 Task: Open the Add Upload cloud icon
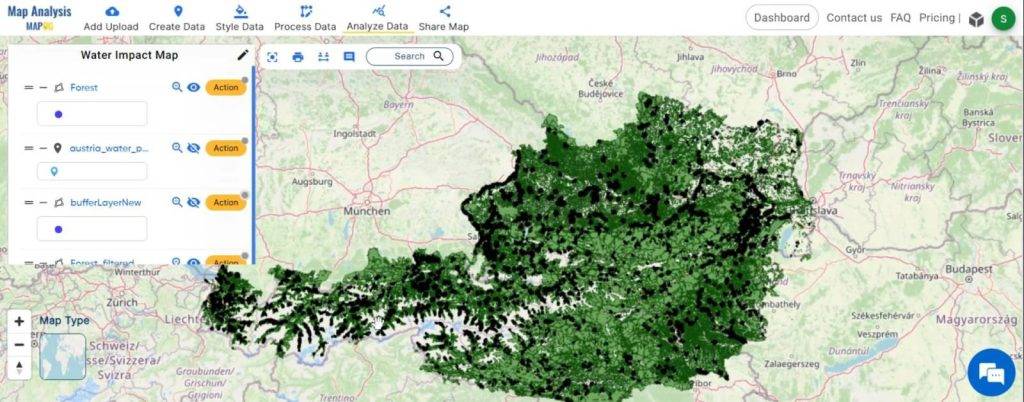(112, 11)
